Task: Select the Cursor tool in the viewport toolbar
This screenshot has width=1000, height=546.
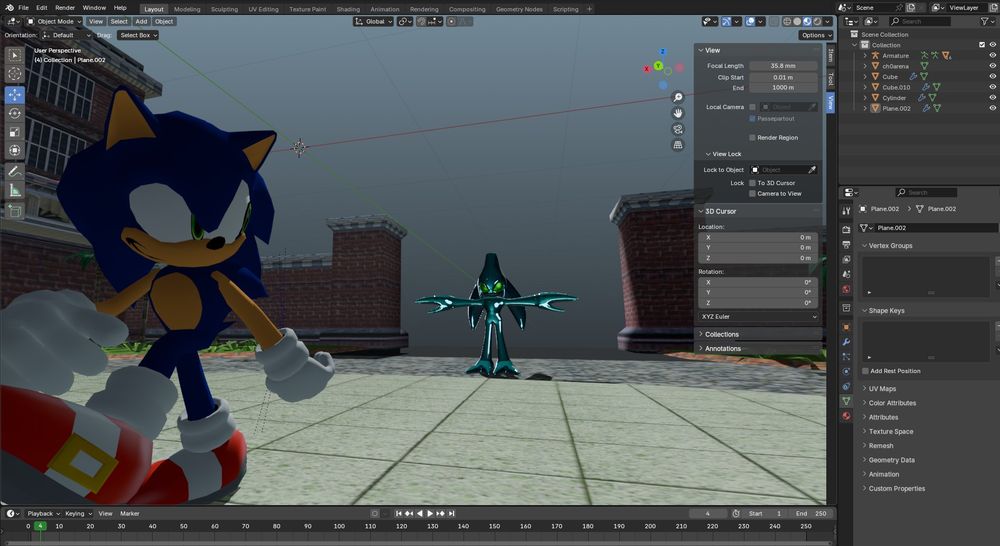Action: [14, 74]
